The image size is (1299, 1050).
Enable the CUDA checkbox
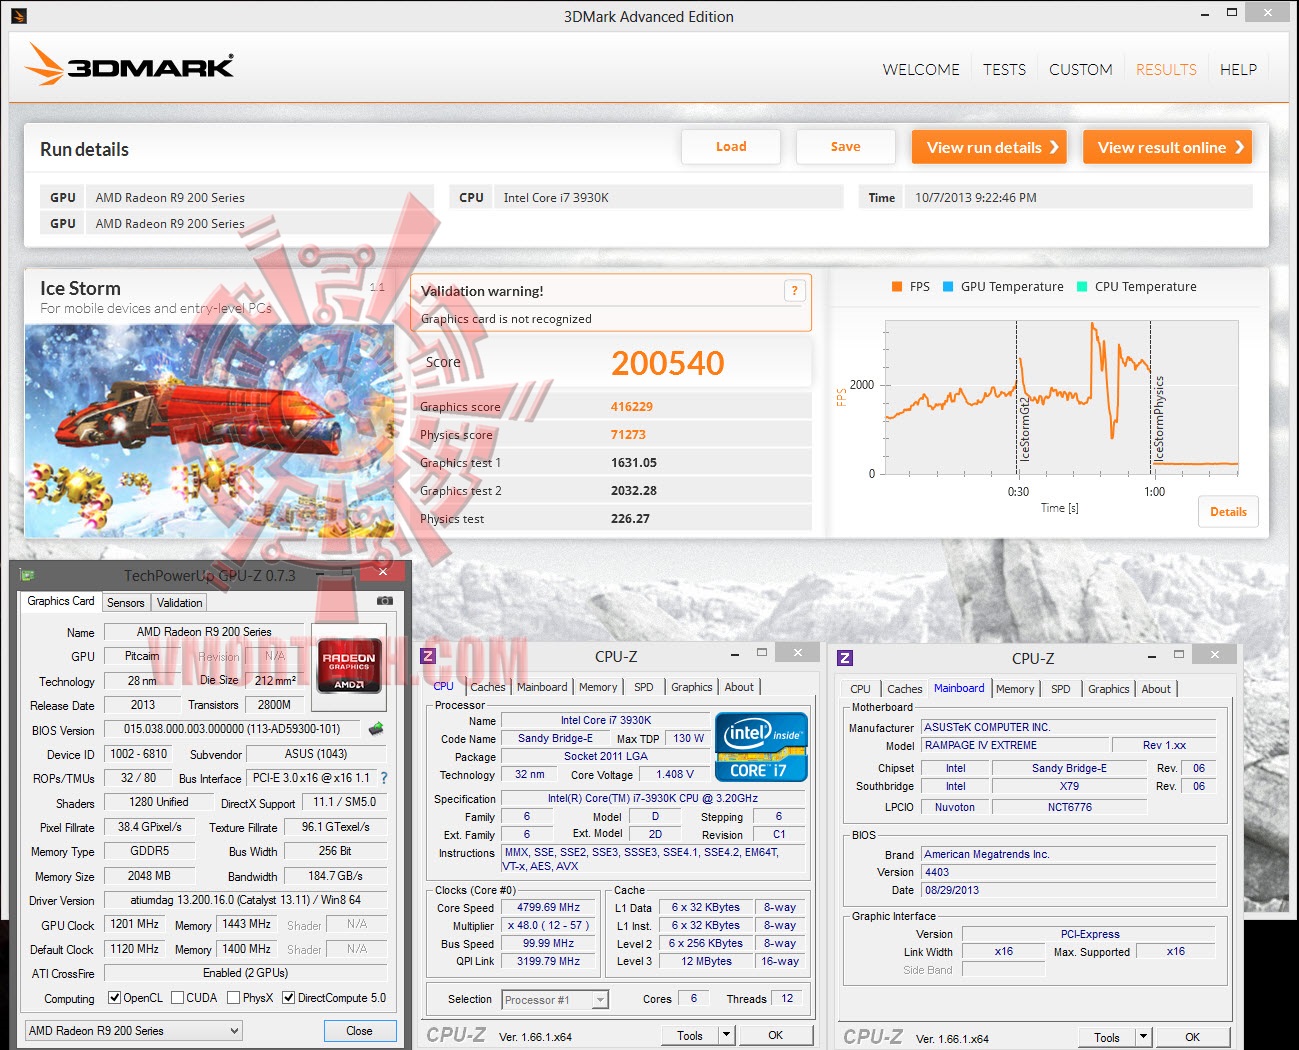[178, 998]
